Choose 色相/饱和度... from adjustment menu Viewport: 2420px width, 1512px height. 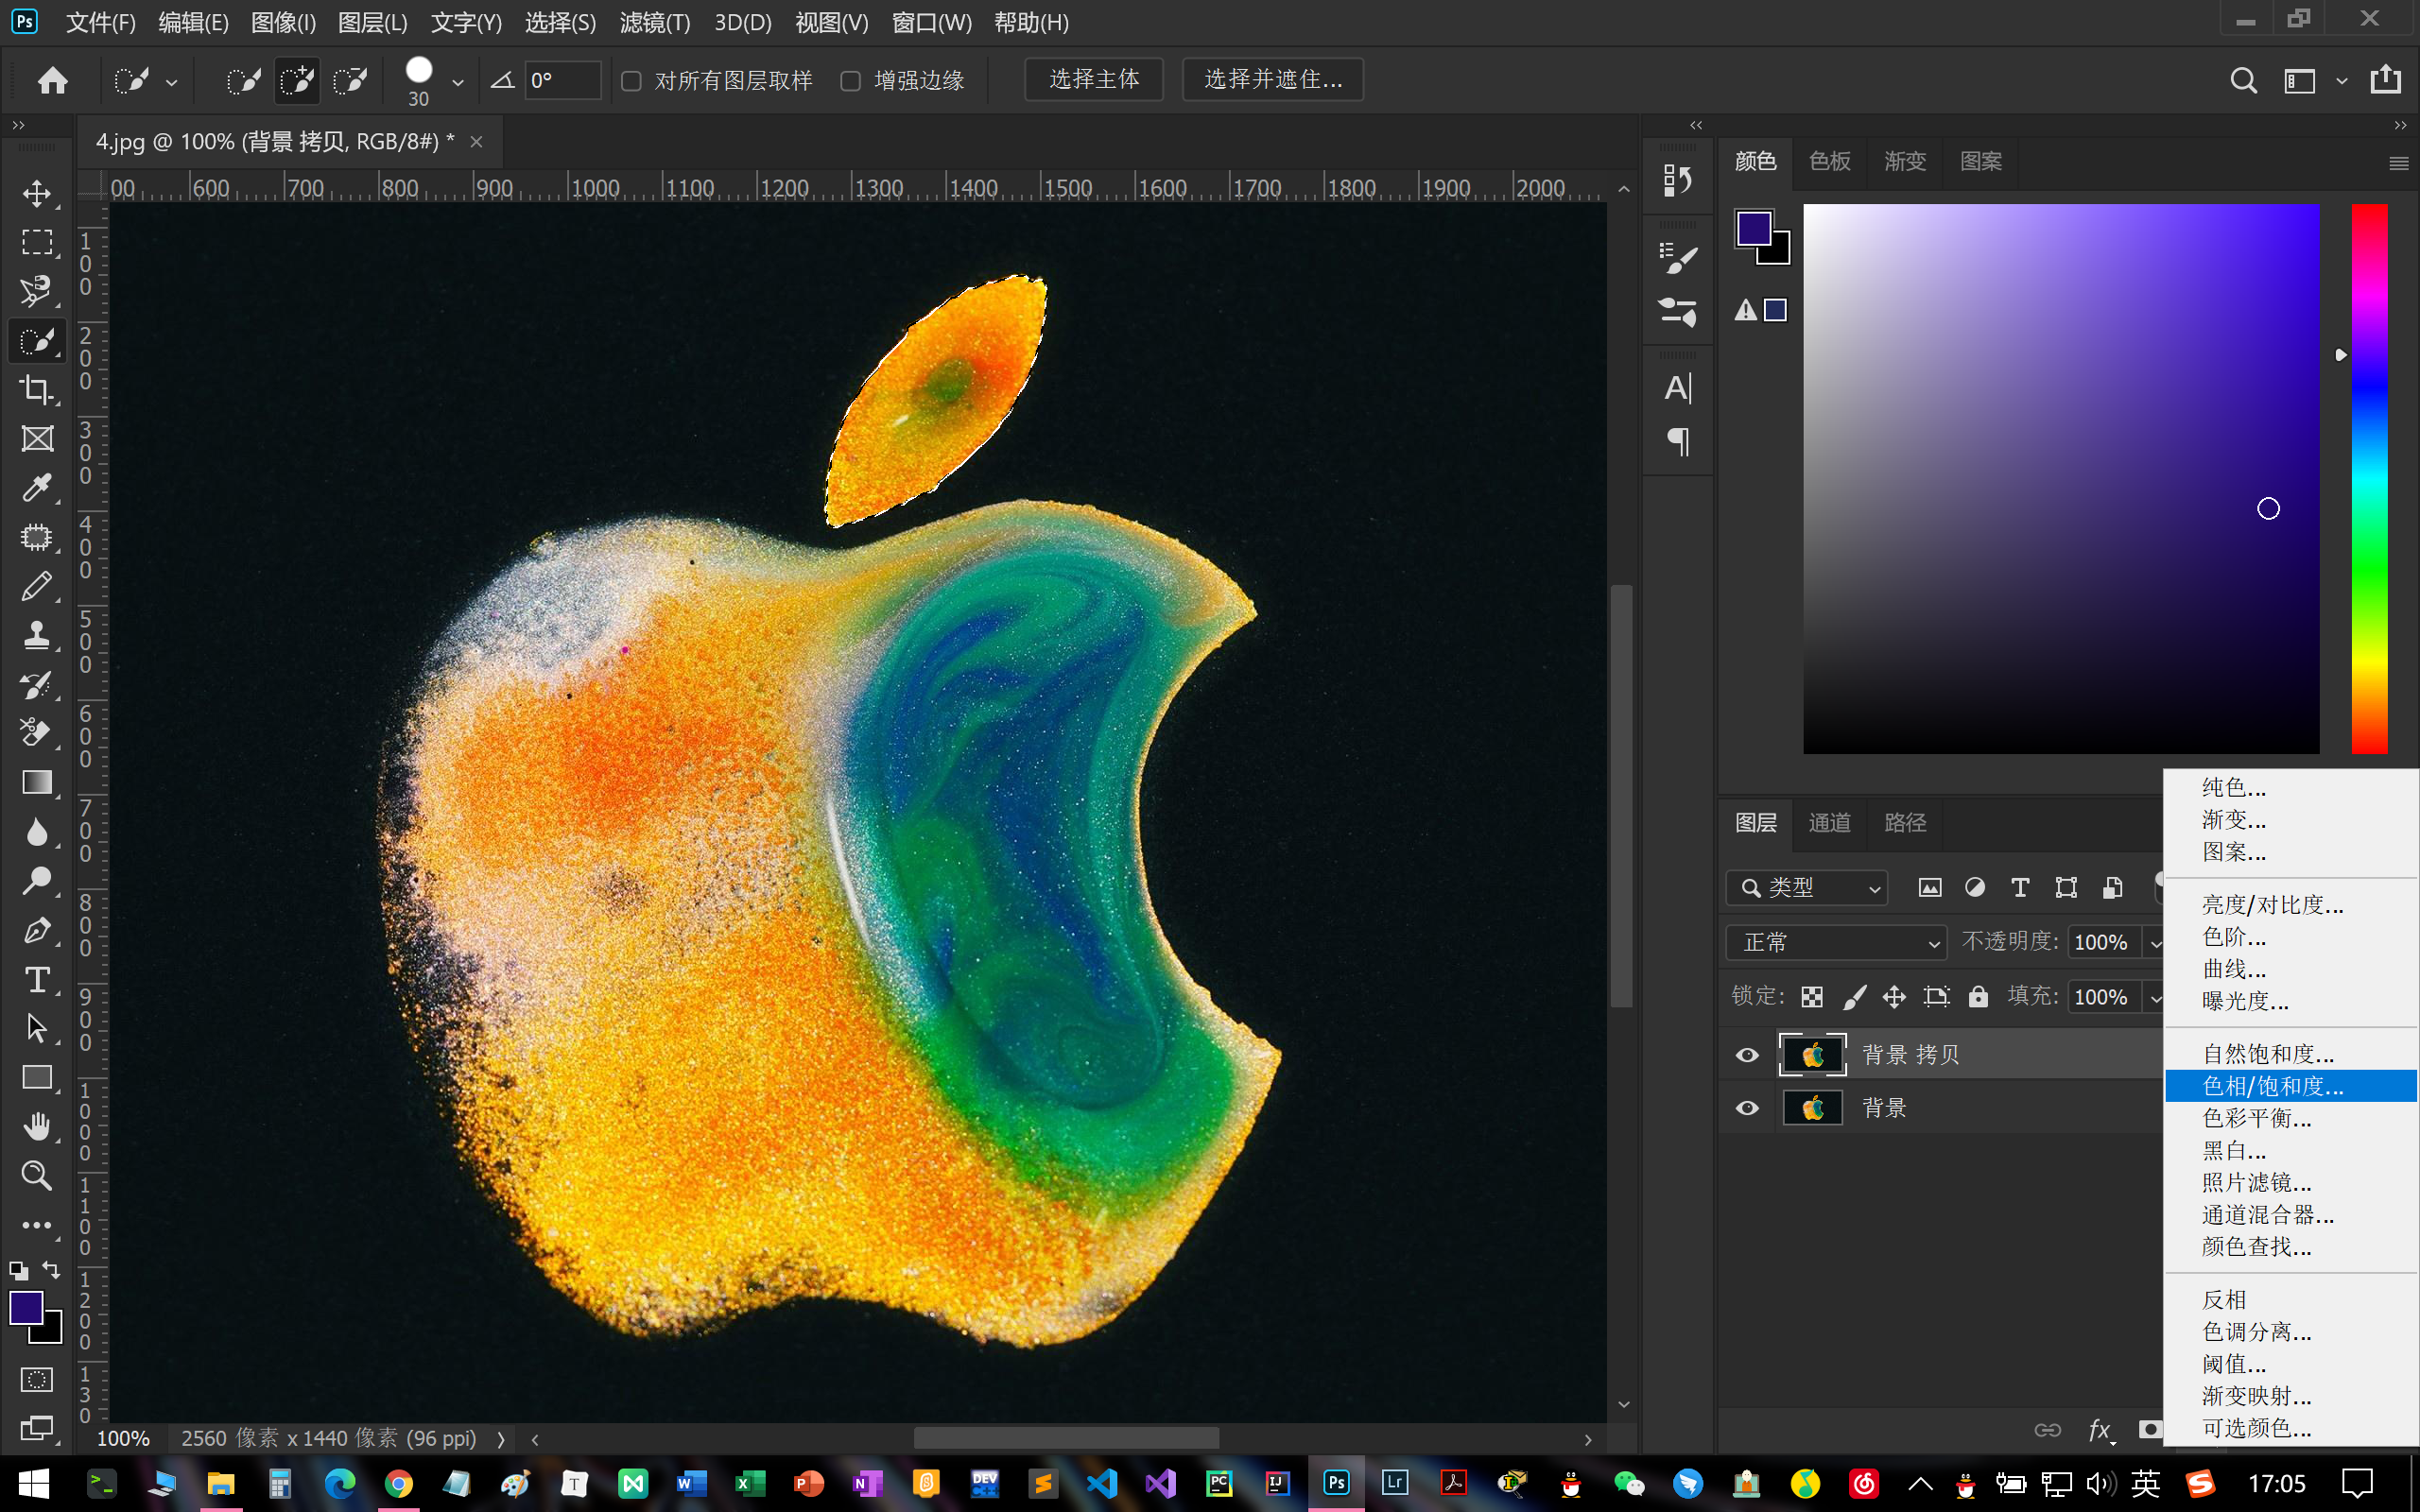click(x=2291, y=1085)
